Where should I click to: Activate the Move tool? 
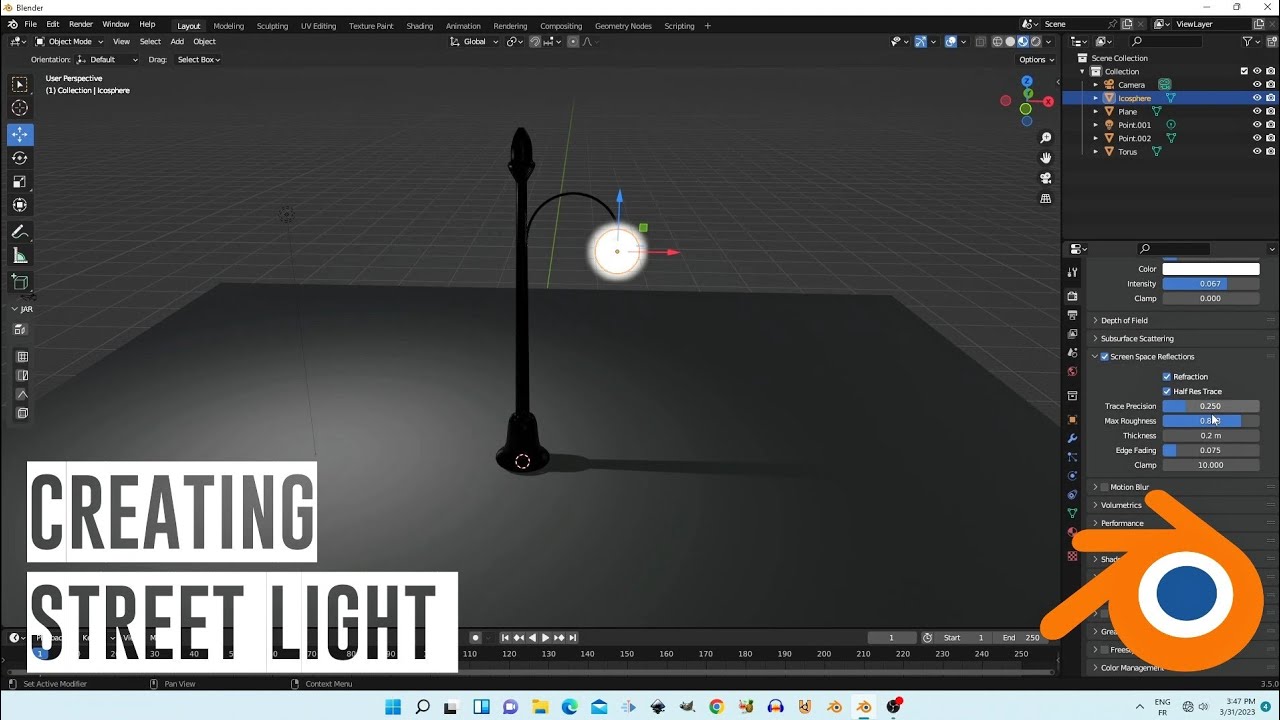click(x=20, y=134)
